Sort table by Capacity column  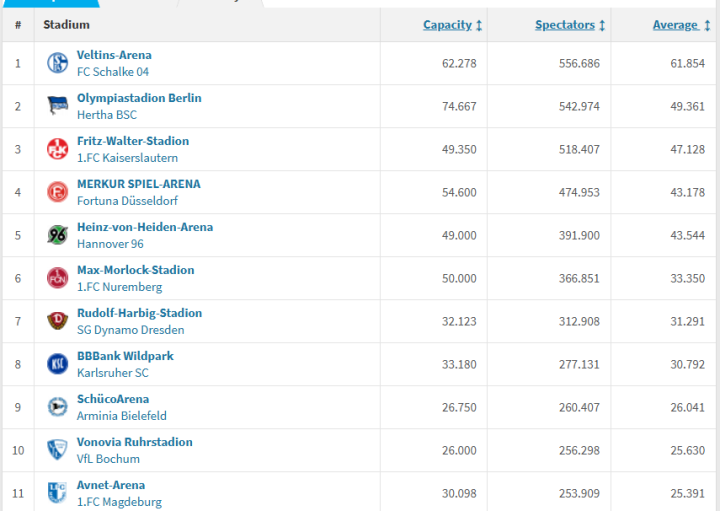pos(452,25)
